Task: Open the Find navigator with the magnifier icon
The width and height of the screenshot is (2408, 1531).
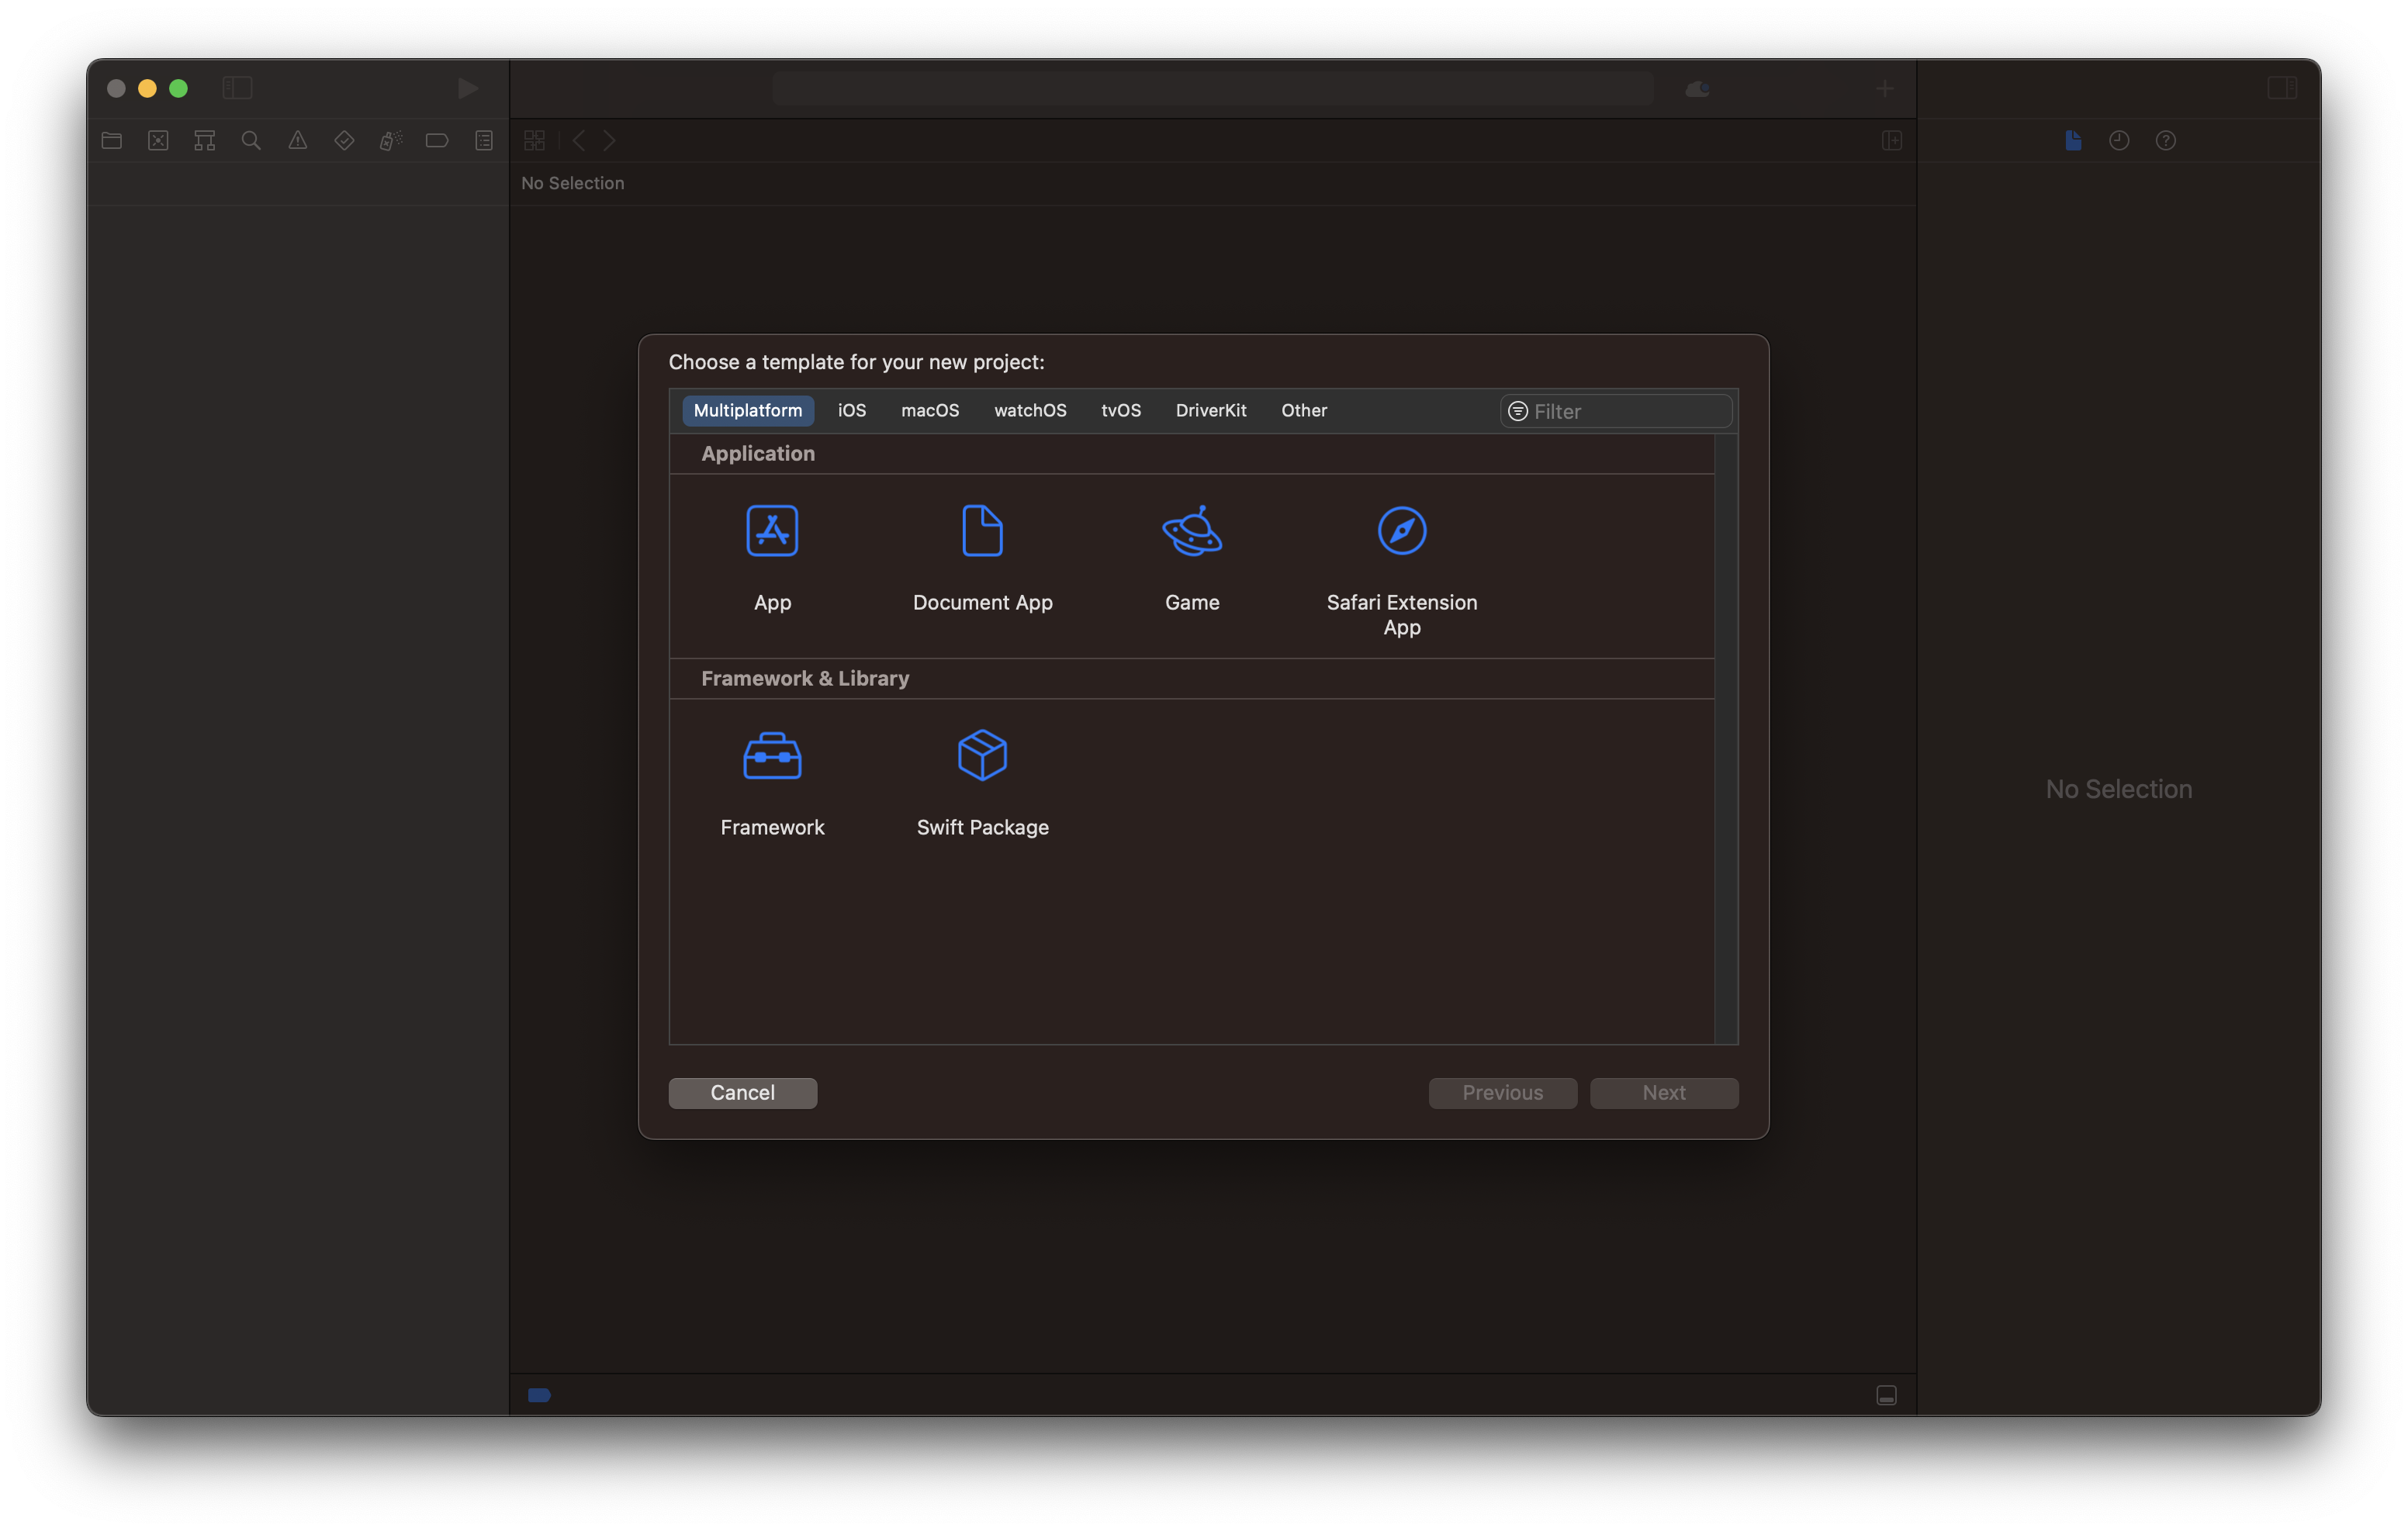Action: click(251, 141)
